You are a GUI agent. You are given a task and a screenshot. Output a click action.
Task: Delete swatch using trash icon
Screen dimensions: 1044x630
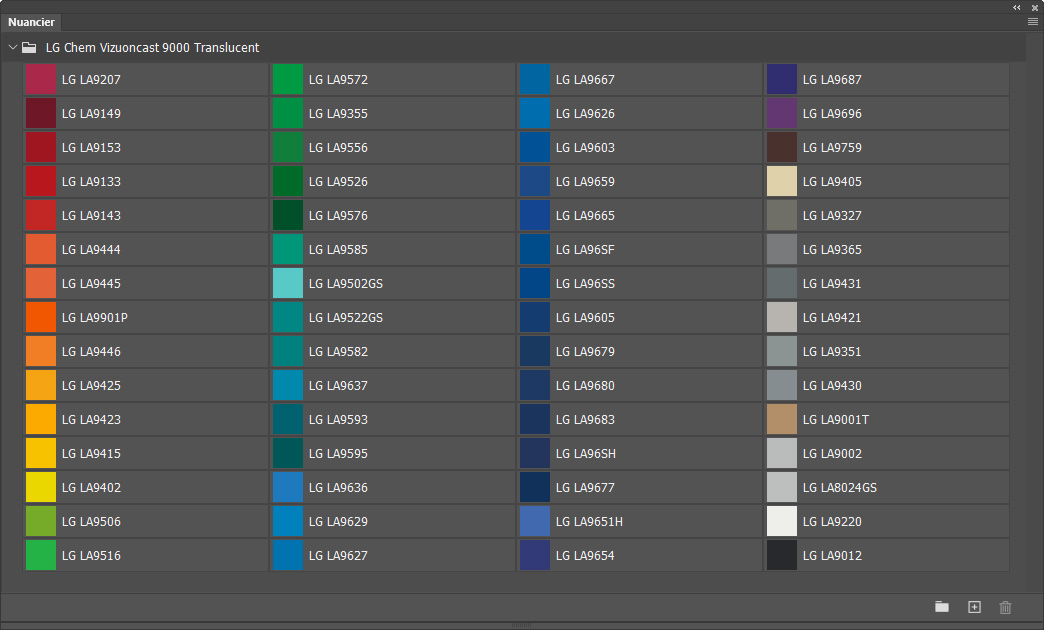point(1005,607)
